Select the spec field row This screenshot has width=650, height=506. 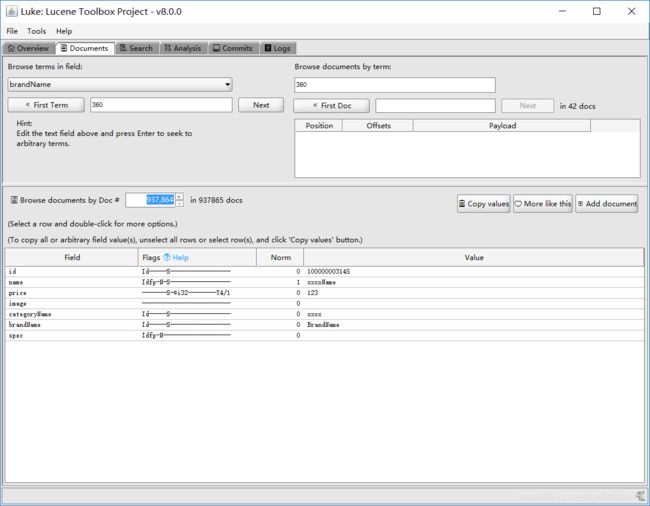[x=325, y=336]
